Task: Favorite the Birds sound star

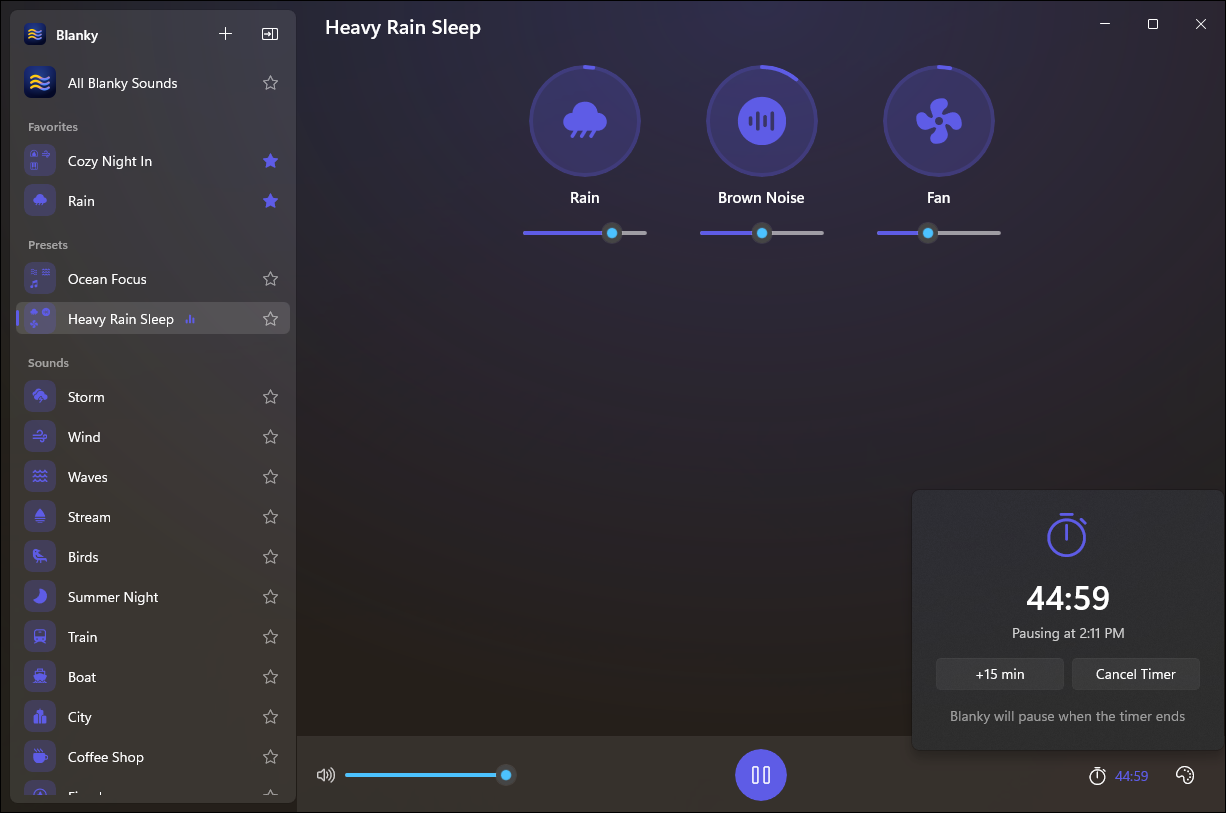Action: 270,557
